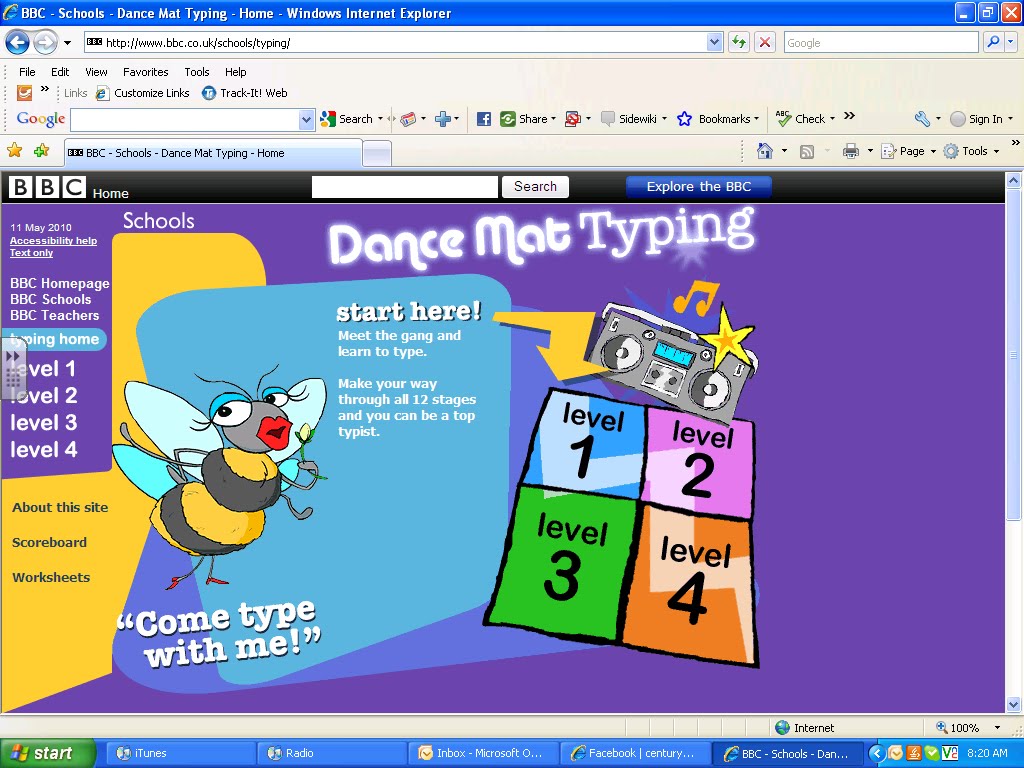Click the green Refresh page icon
The width and height of the screenshot is (1024, 768).
point(739,43)
